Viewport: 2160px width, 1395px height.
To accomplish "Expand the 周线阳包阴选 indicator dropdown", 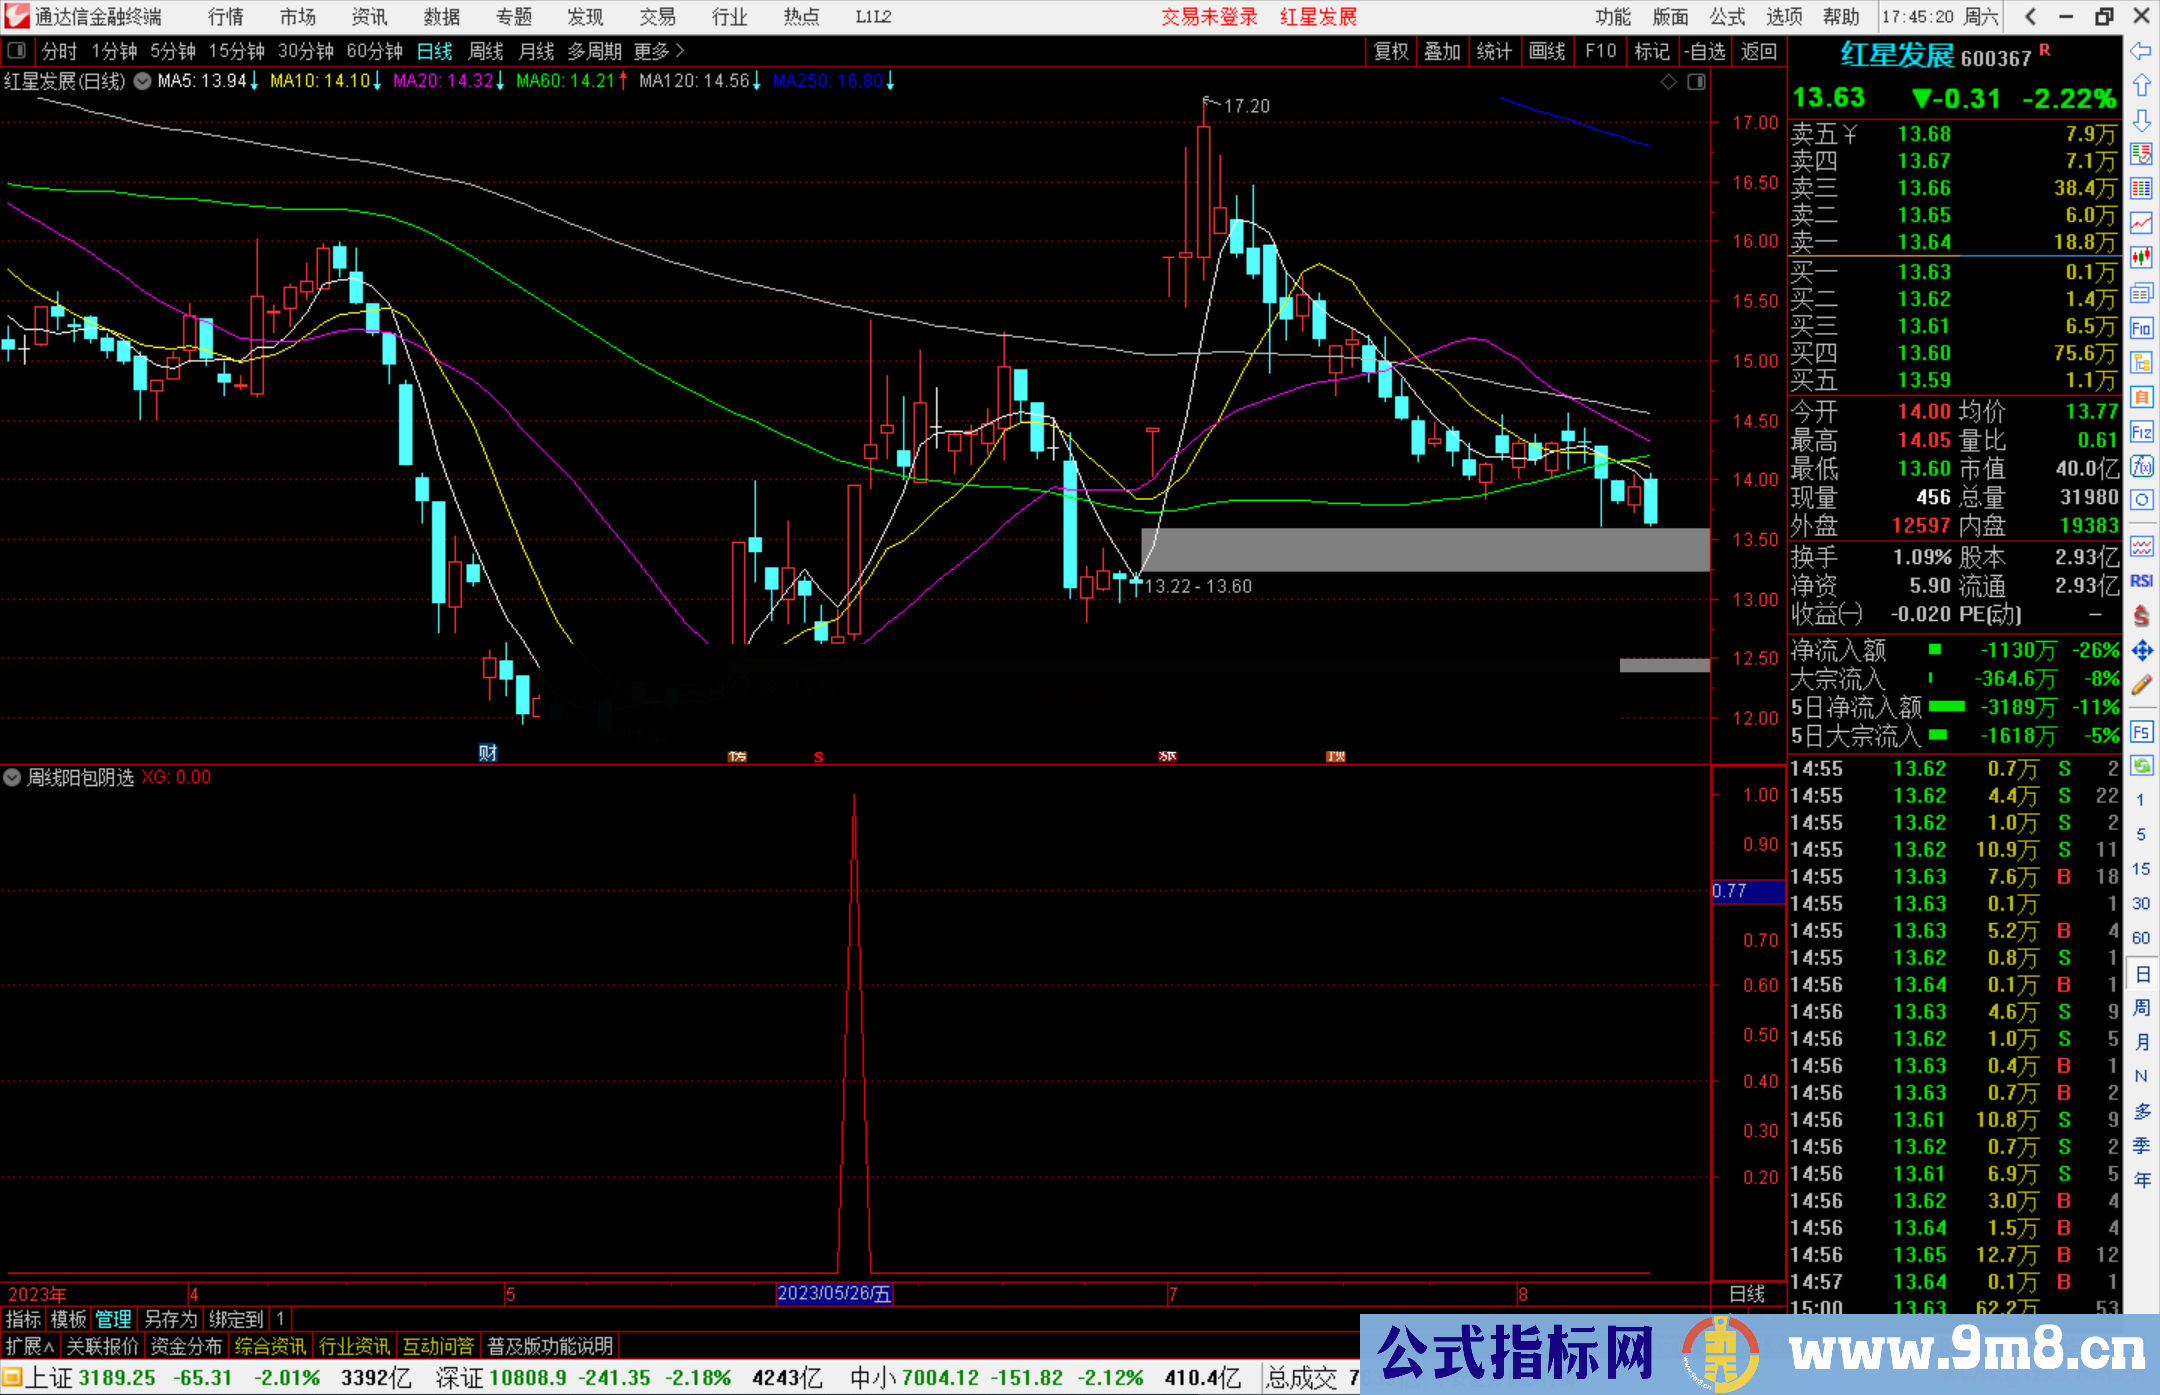I will tap(12, 777).
